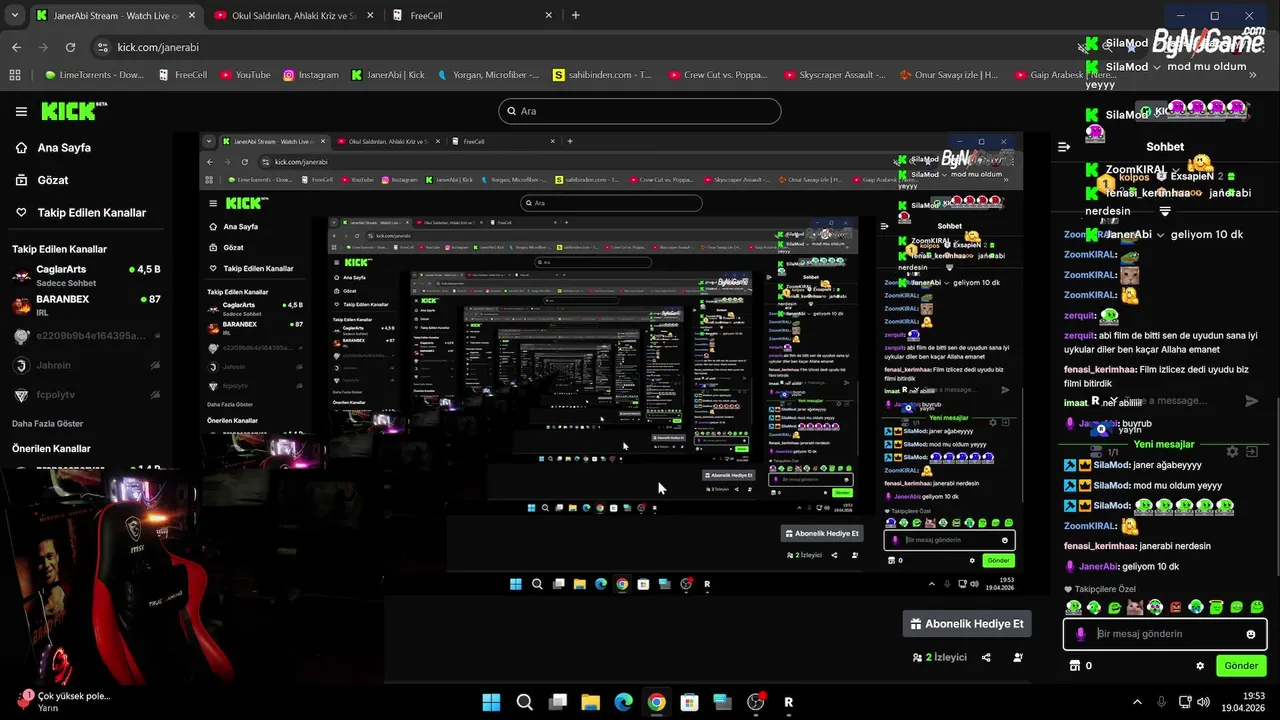Open the apps grid in bookmarks bar
This screenshot has width=1280, height=720.
tap(15, 75)
